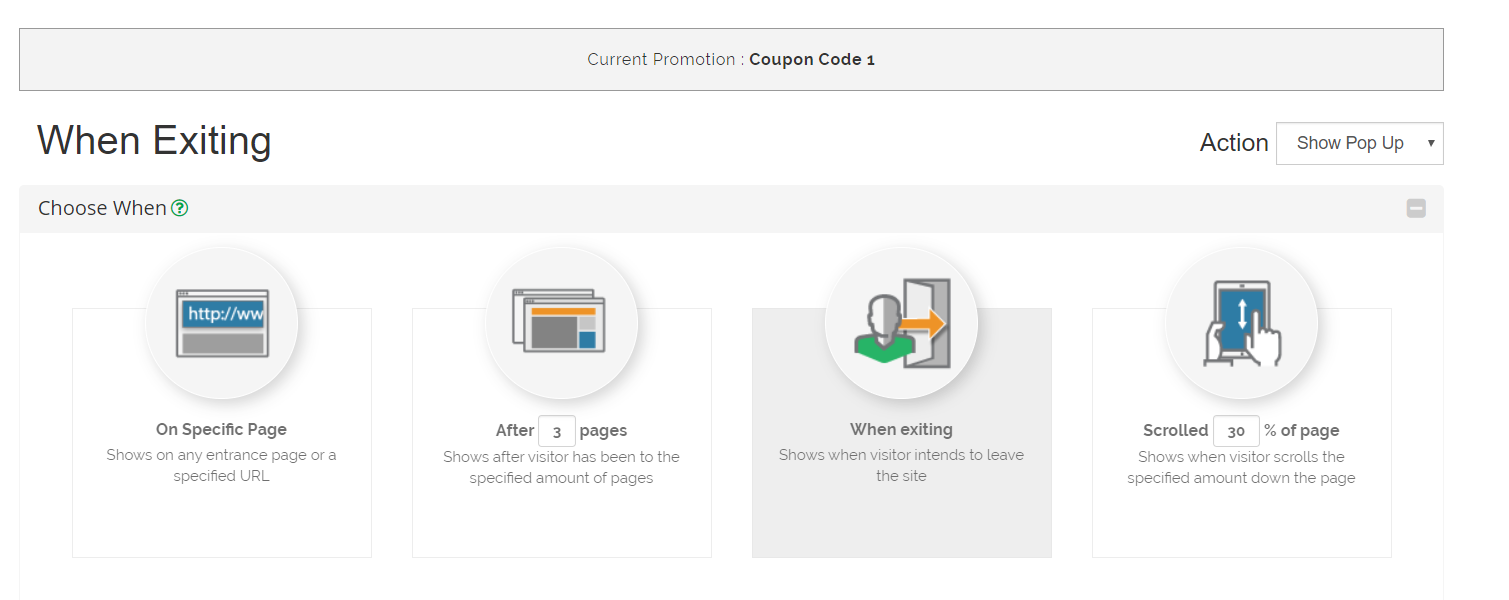The width and height of the screenshot is (1509, 600).
Task: Click the person leaving door icon
Action: tap(901, 323)
